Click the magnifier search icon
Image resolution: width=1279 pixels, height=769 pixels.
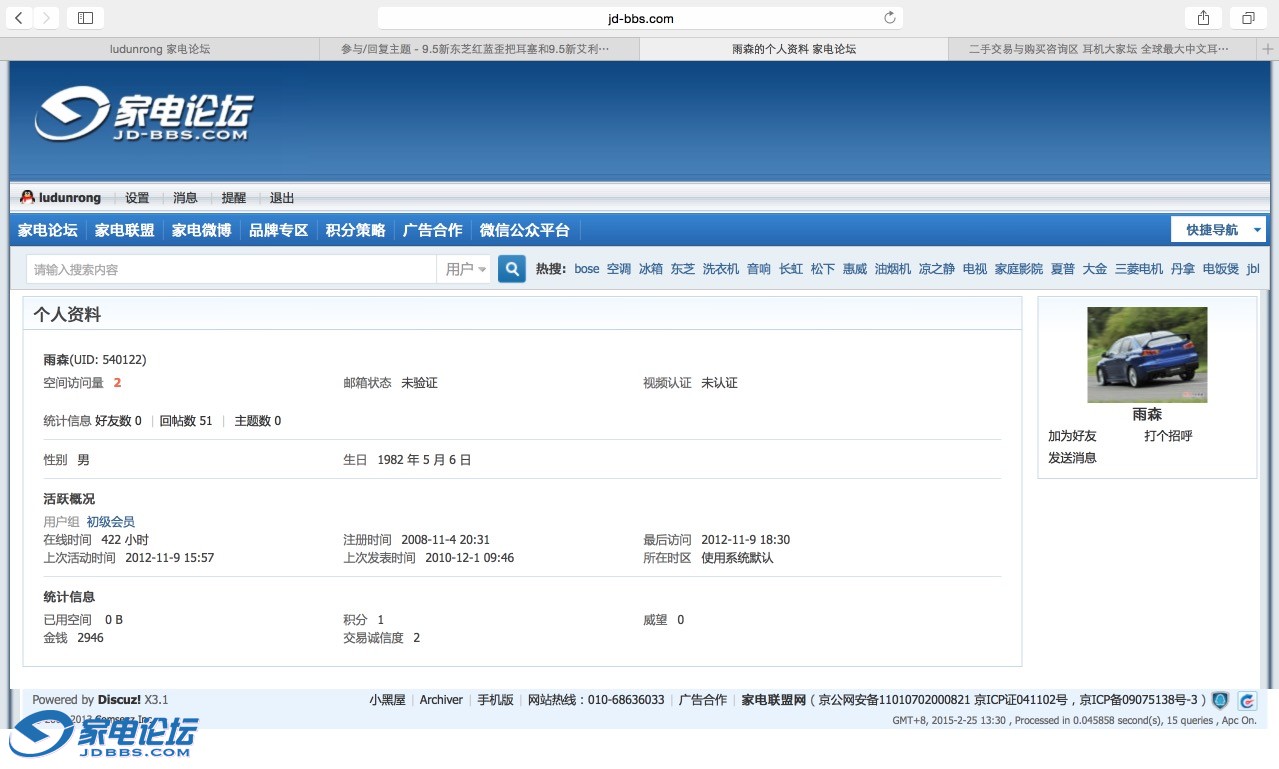pos(511,269)
